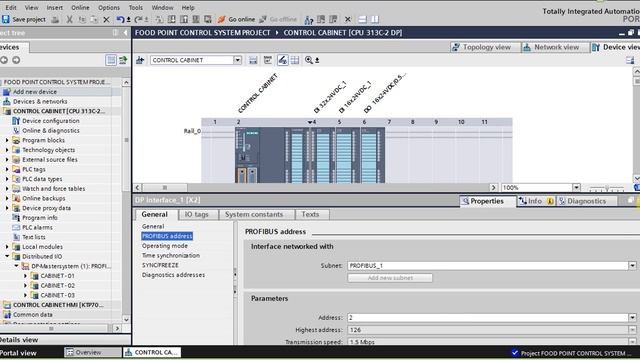The height and width of the screenshot is (360, 640).
Task: Toggle the grid/page break display icon
Action: (295, 60)
